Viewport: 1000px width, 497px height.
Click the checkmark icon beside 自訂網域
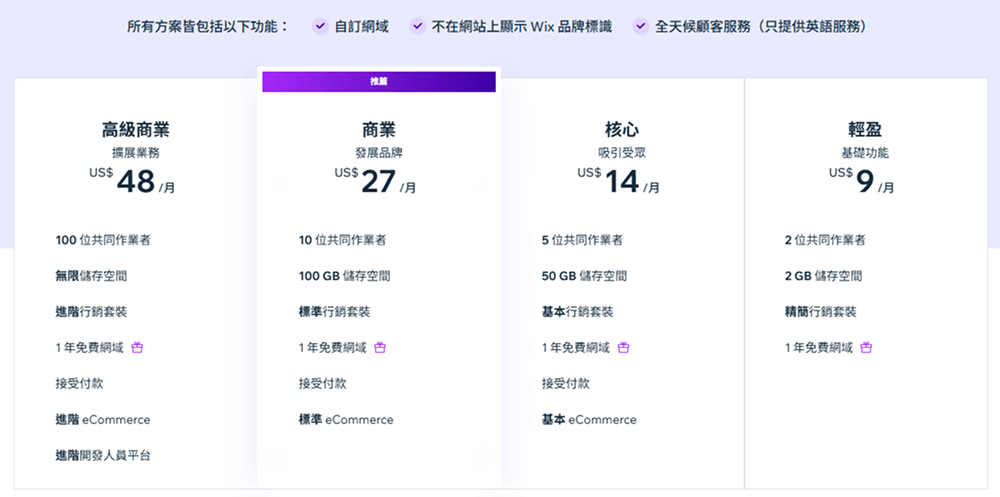pos(320,26)
